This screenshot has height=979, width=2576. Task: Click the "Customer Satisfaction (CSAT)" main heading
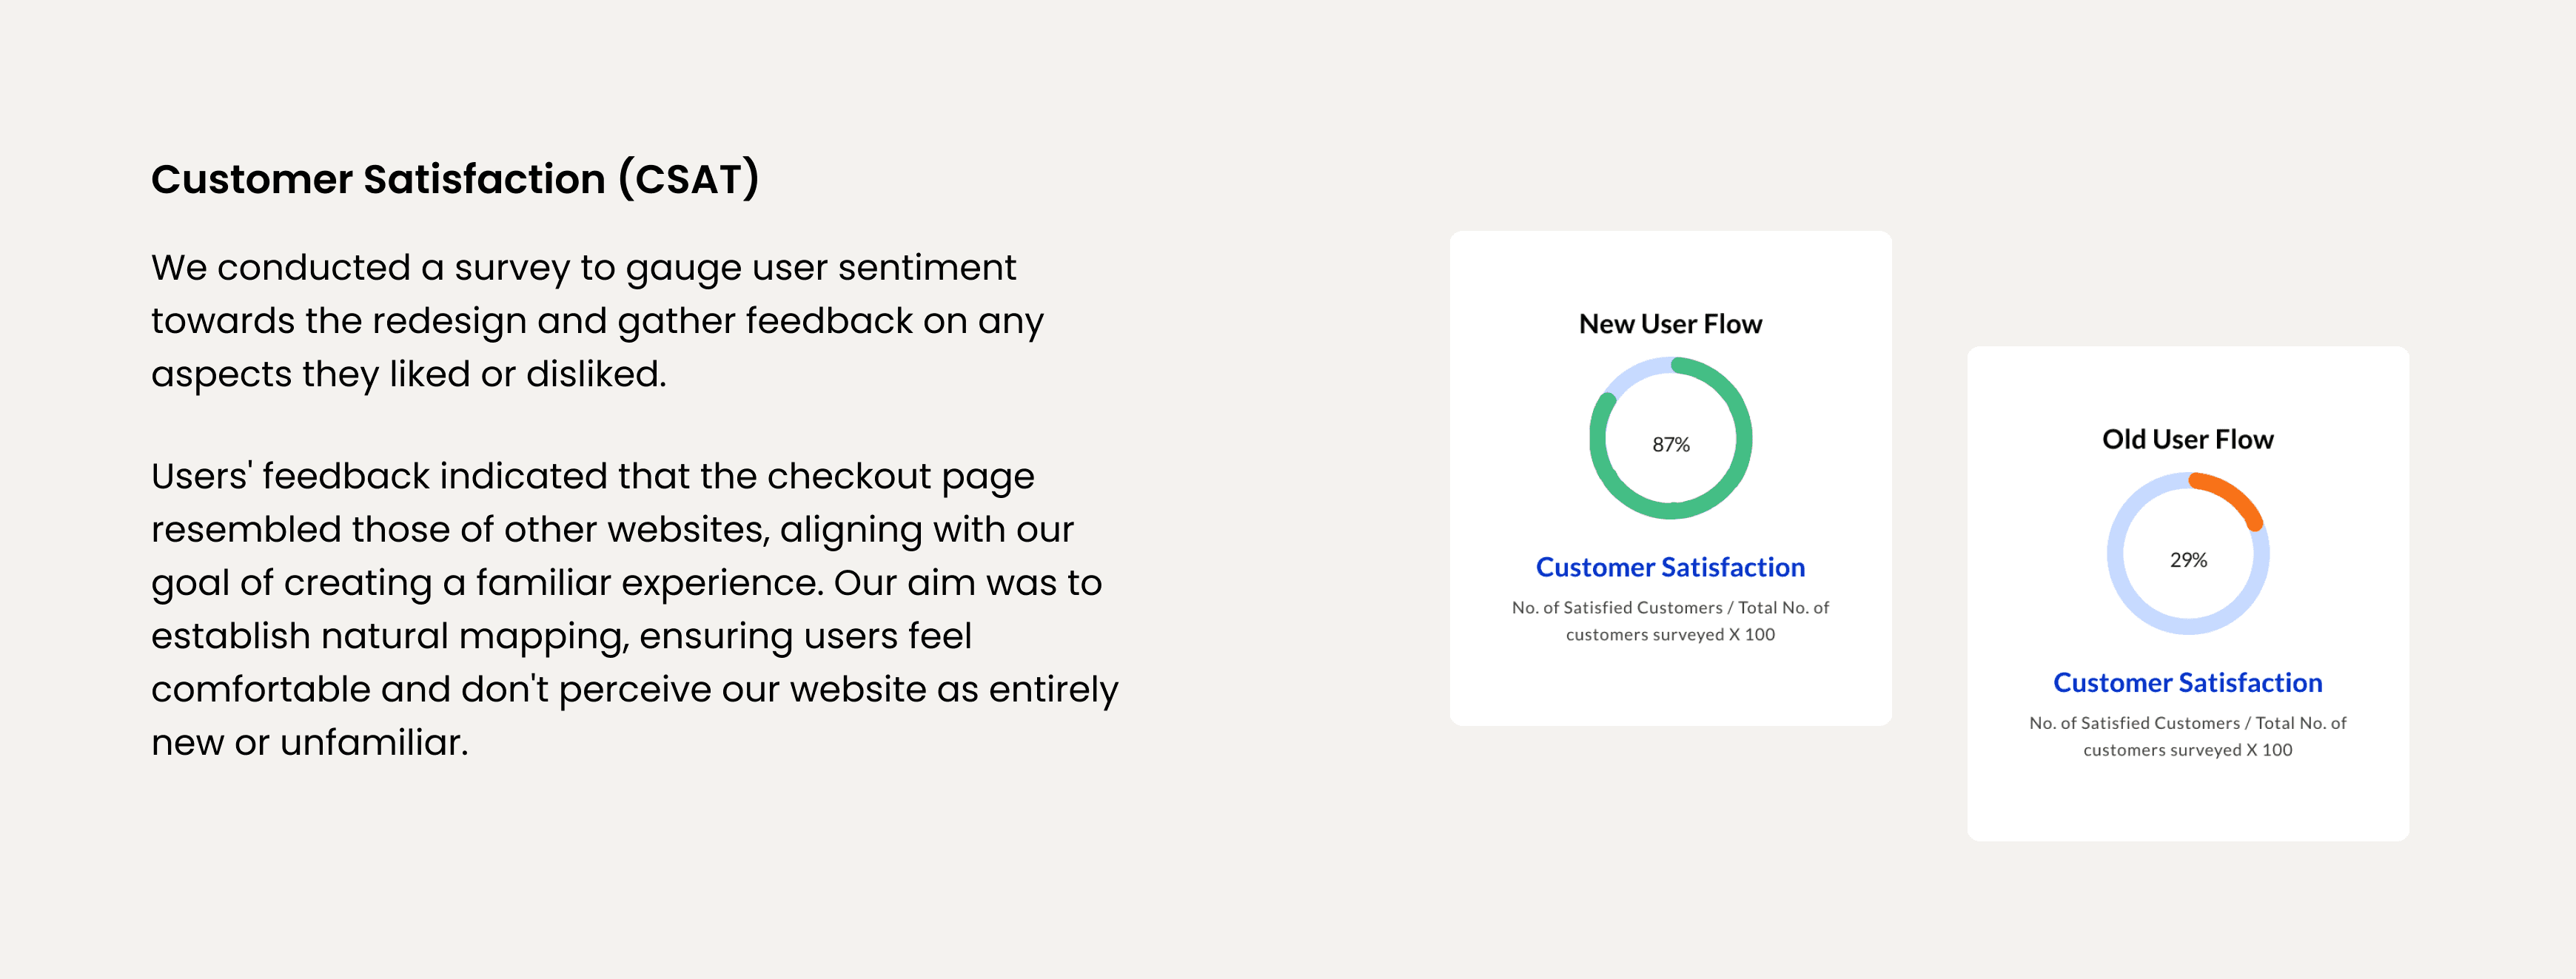pyautogui.click(x=455, y=179)
